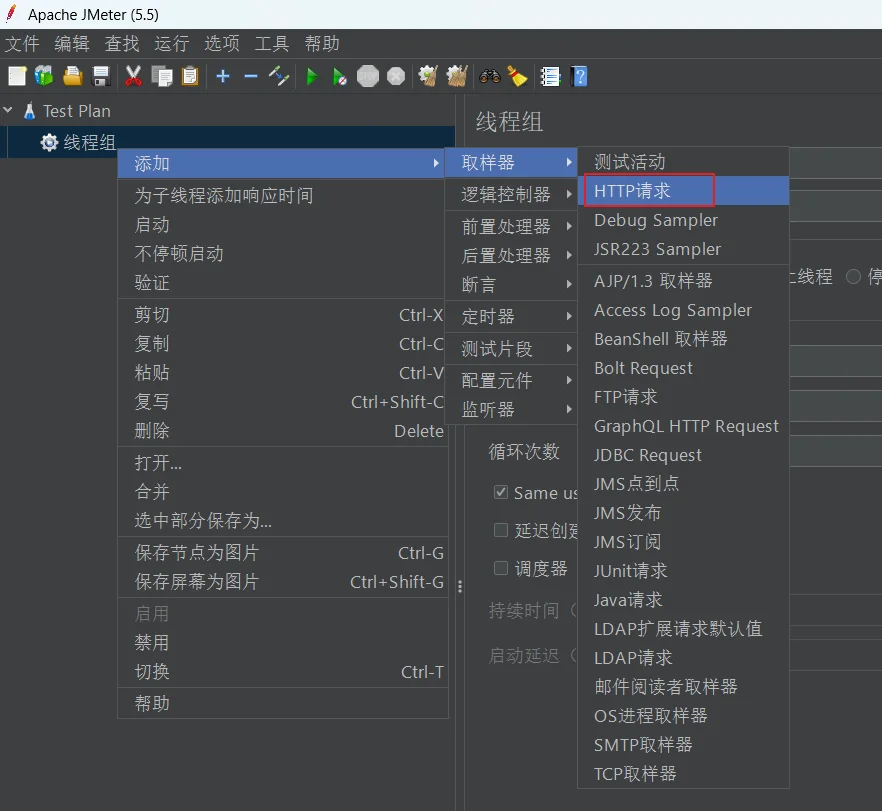This screenshot has height=811, width=882.
Task: Click the Paste clipboard icon
Action: (190, 76)
